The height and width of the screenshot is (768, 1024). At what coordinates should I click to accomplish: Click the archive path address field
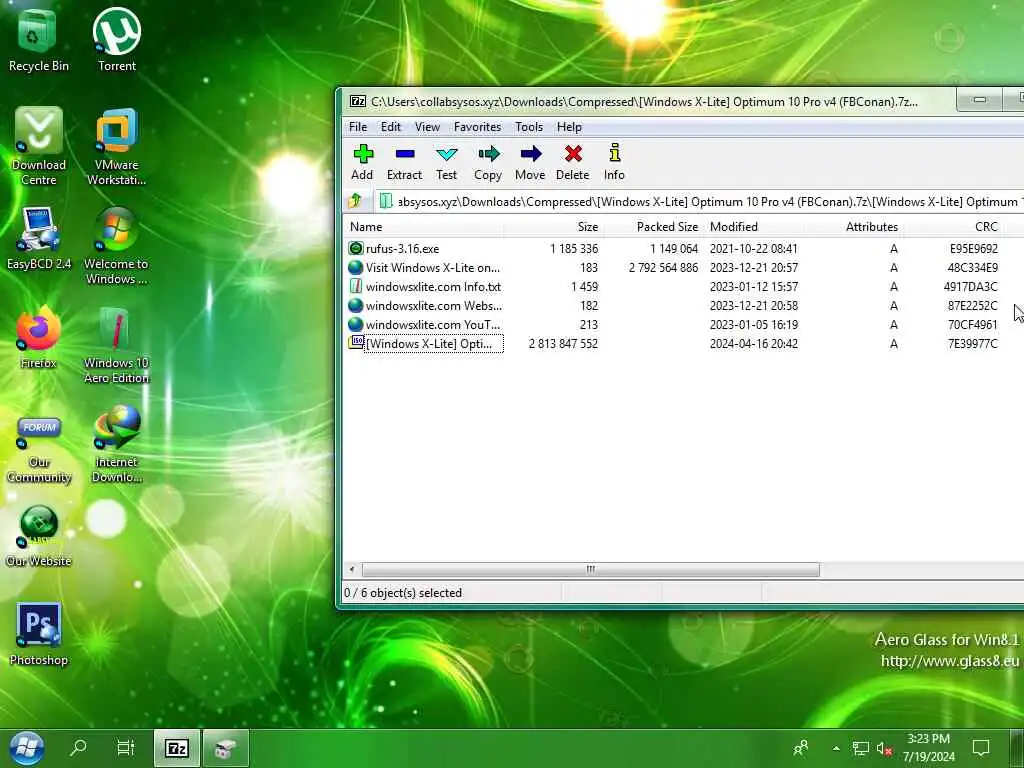(x=699, y=202)
